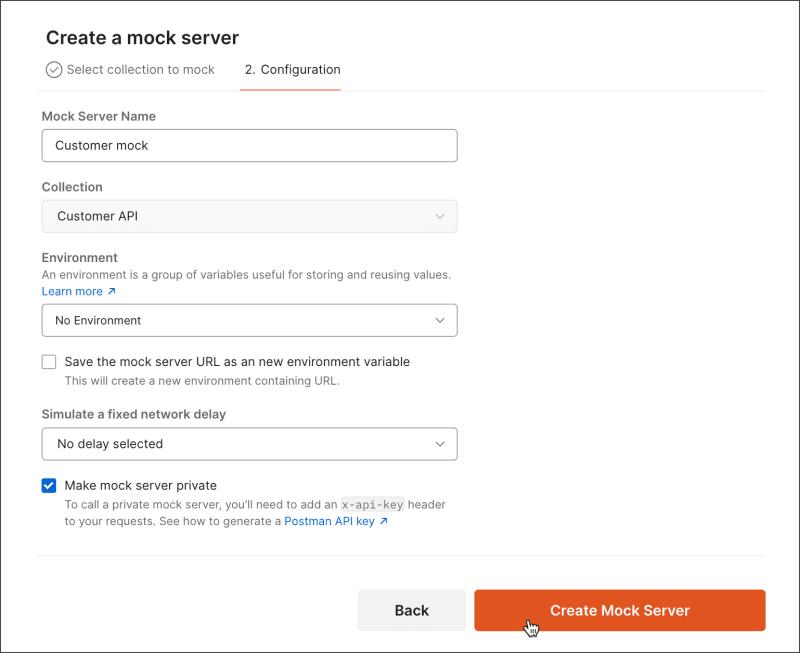Switch to the Configuration tab

(x=292, y=70)
